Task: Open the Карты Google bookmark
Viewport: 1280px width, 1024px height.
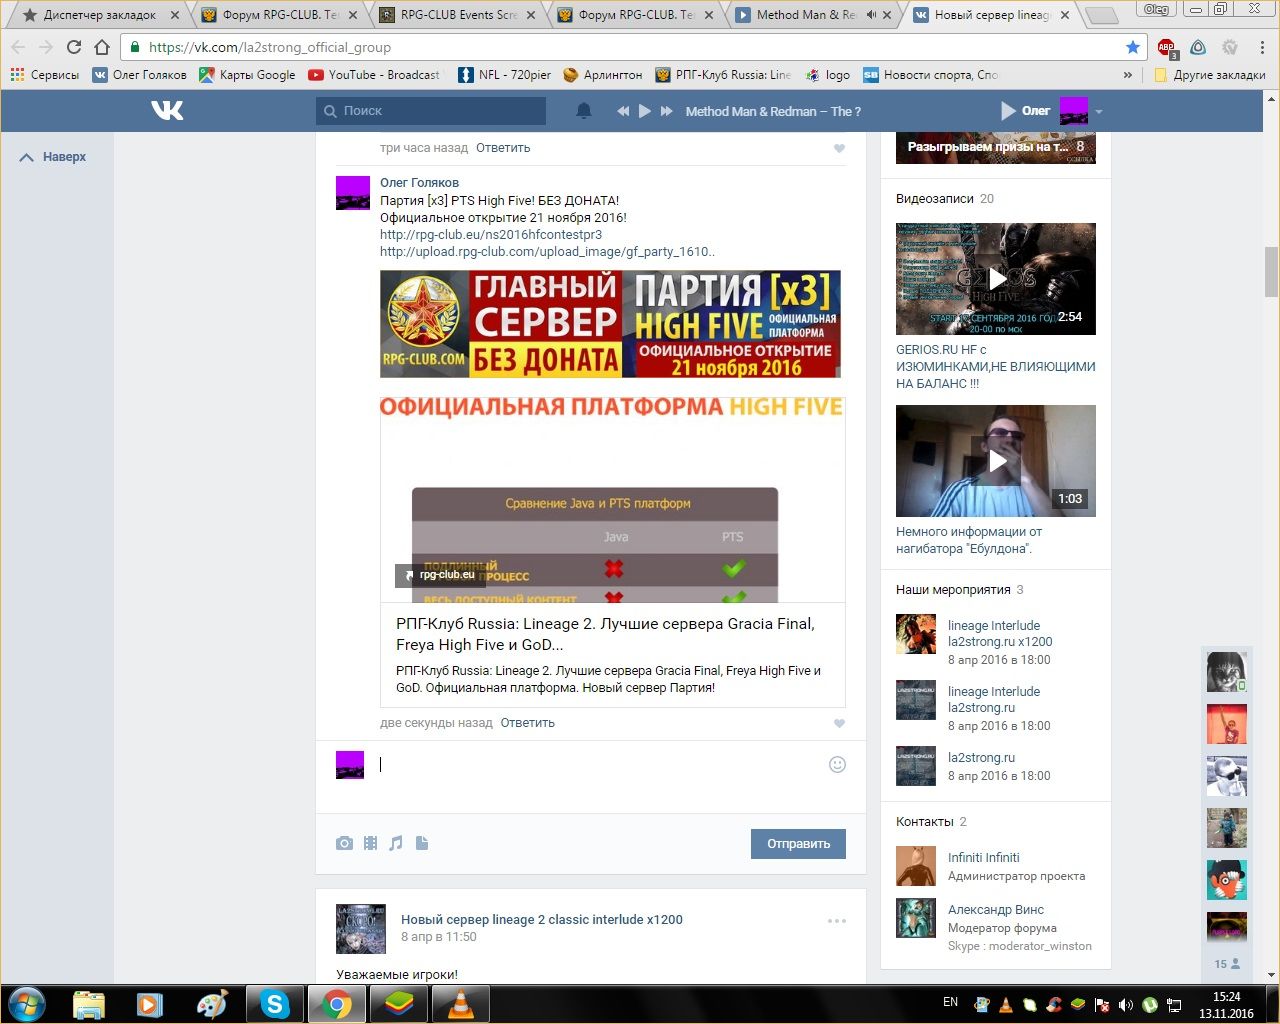Action: (248, 75)
